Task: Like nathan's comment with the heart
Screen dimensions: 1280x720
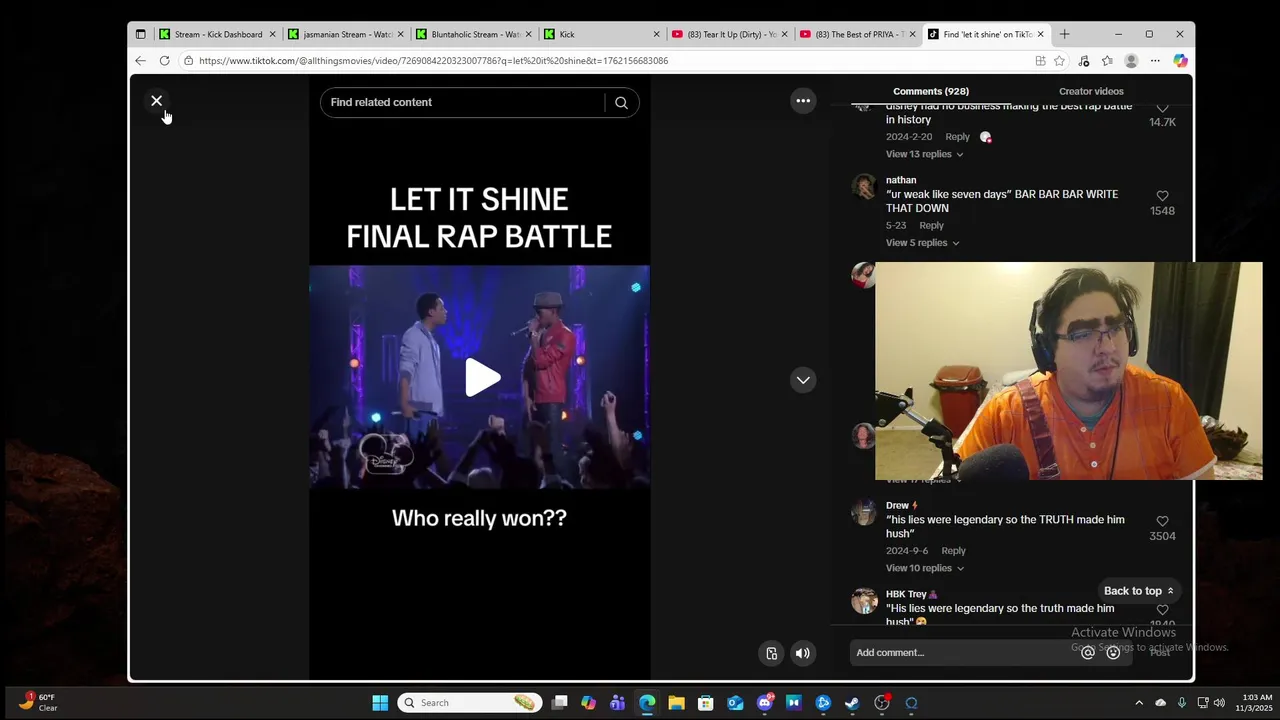Action: click(1162, 196)
